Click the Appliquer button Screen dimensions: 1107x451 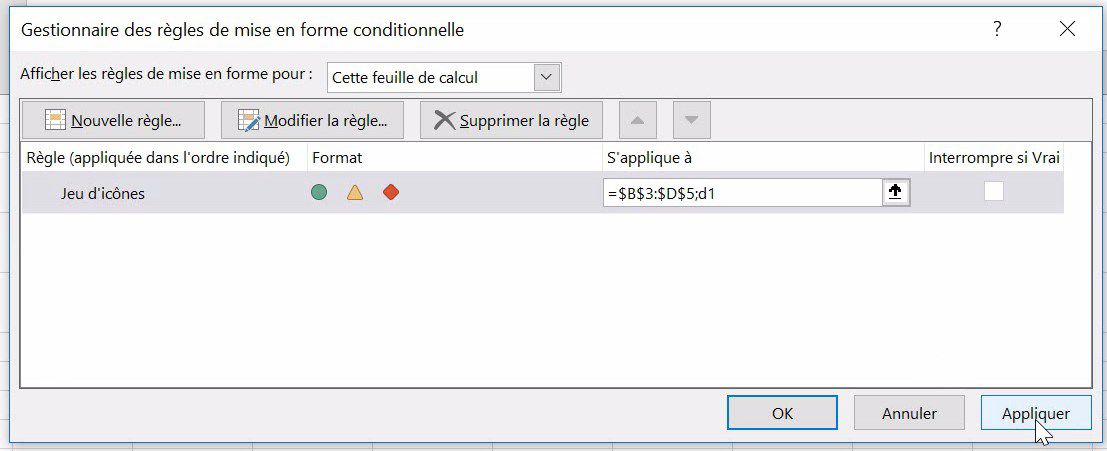pos(1036,413)
